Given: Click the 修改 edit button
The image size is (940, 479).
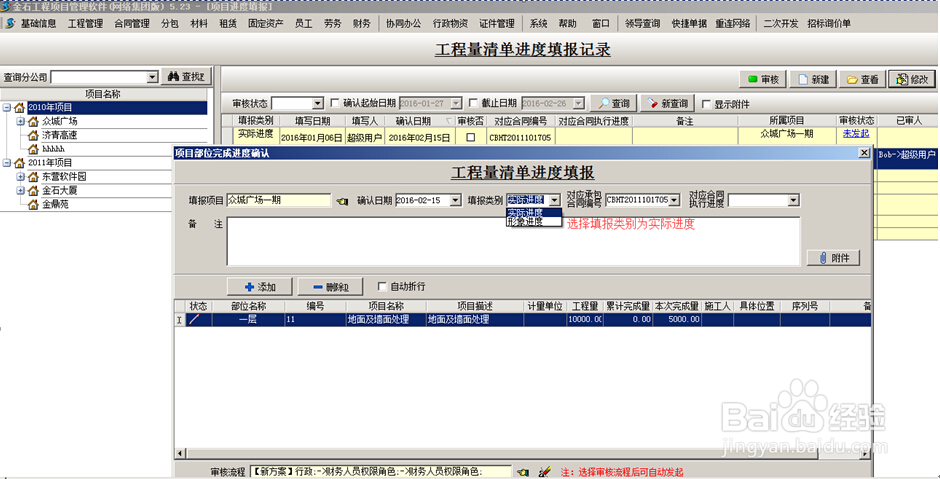Looking at the screenshot, I should (x=911, y=79).
